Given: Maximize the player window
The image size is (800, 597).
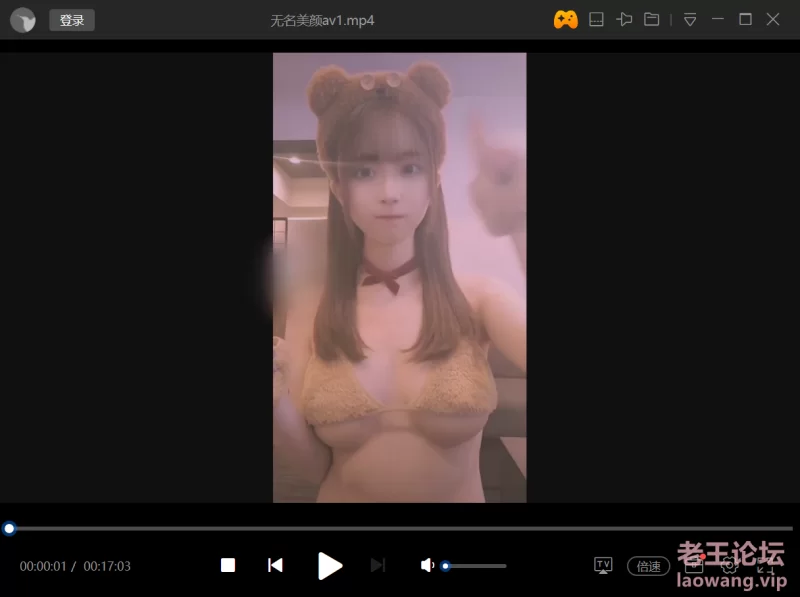Looking at the screenshot, I should pos(745,19).
